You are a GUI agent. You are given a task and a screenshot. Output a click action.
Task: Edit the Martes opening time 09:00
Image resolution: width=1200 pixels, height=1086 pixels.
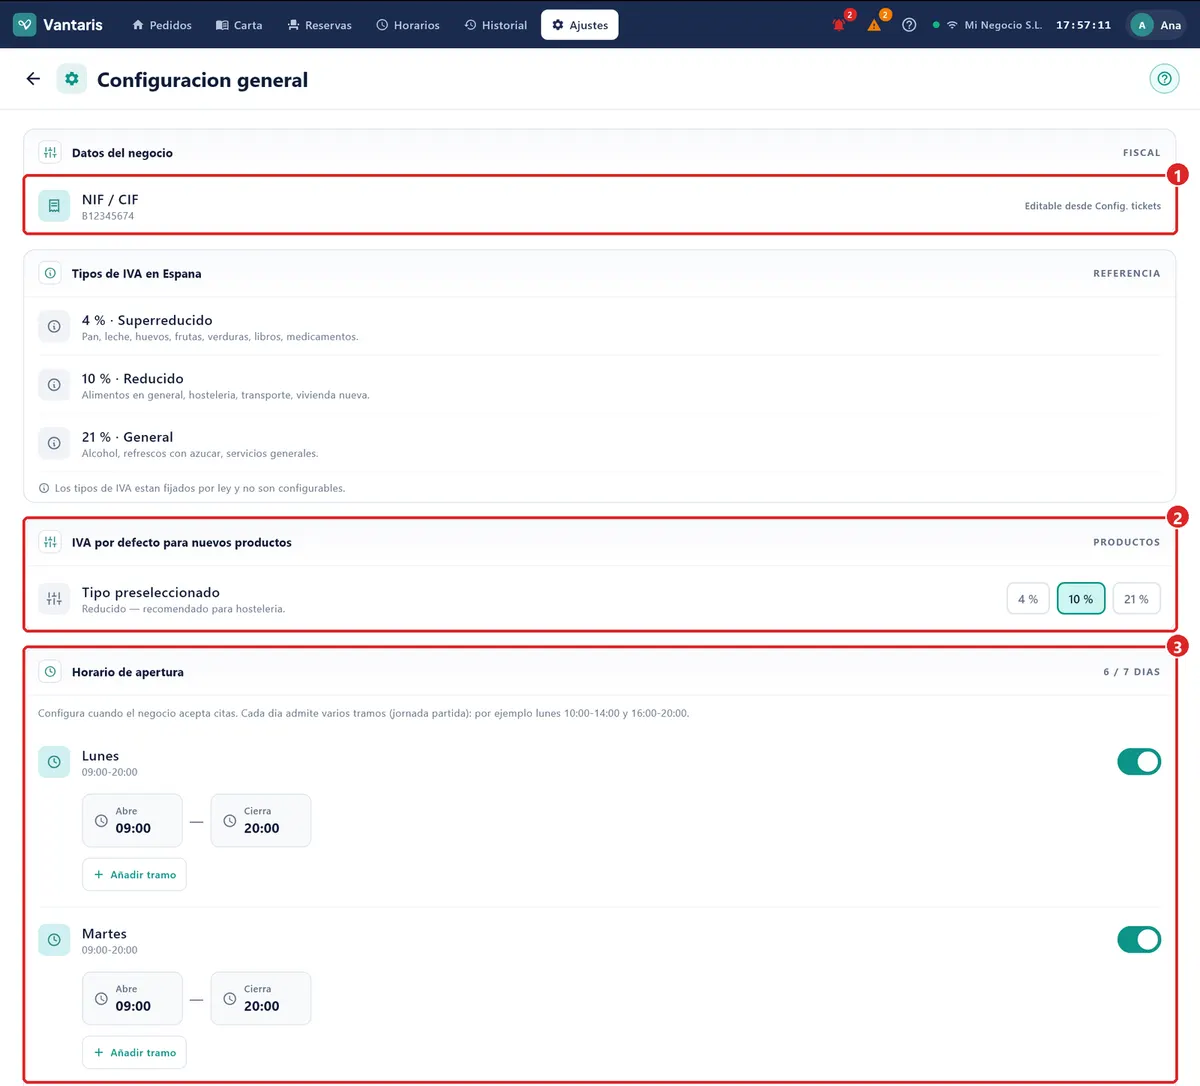(132, 999)
